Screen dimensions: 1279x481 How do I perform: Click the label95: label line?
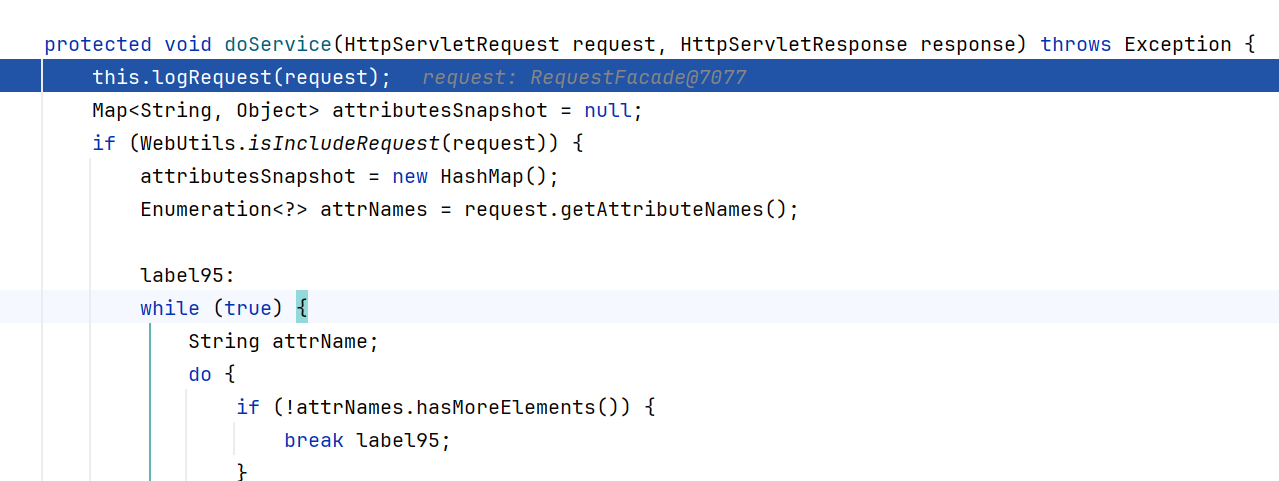coord(187,275)
